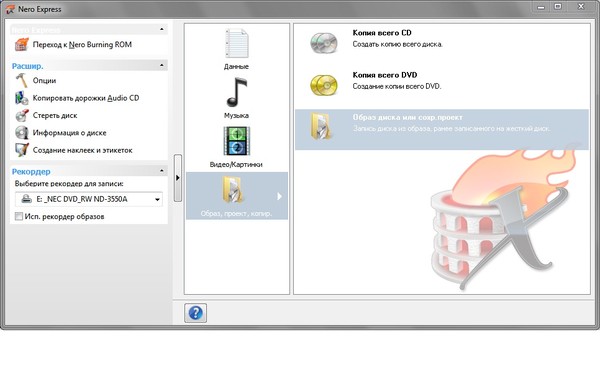The image size is (600, 381).
Task: Open the blue help question mark button
Action: click(196, 313)
